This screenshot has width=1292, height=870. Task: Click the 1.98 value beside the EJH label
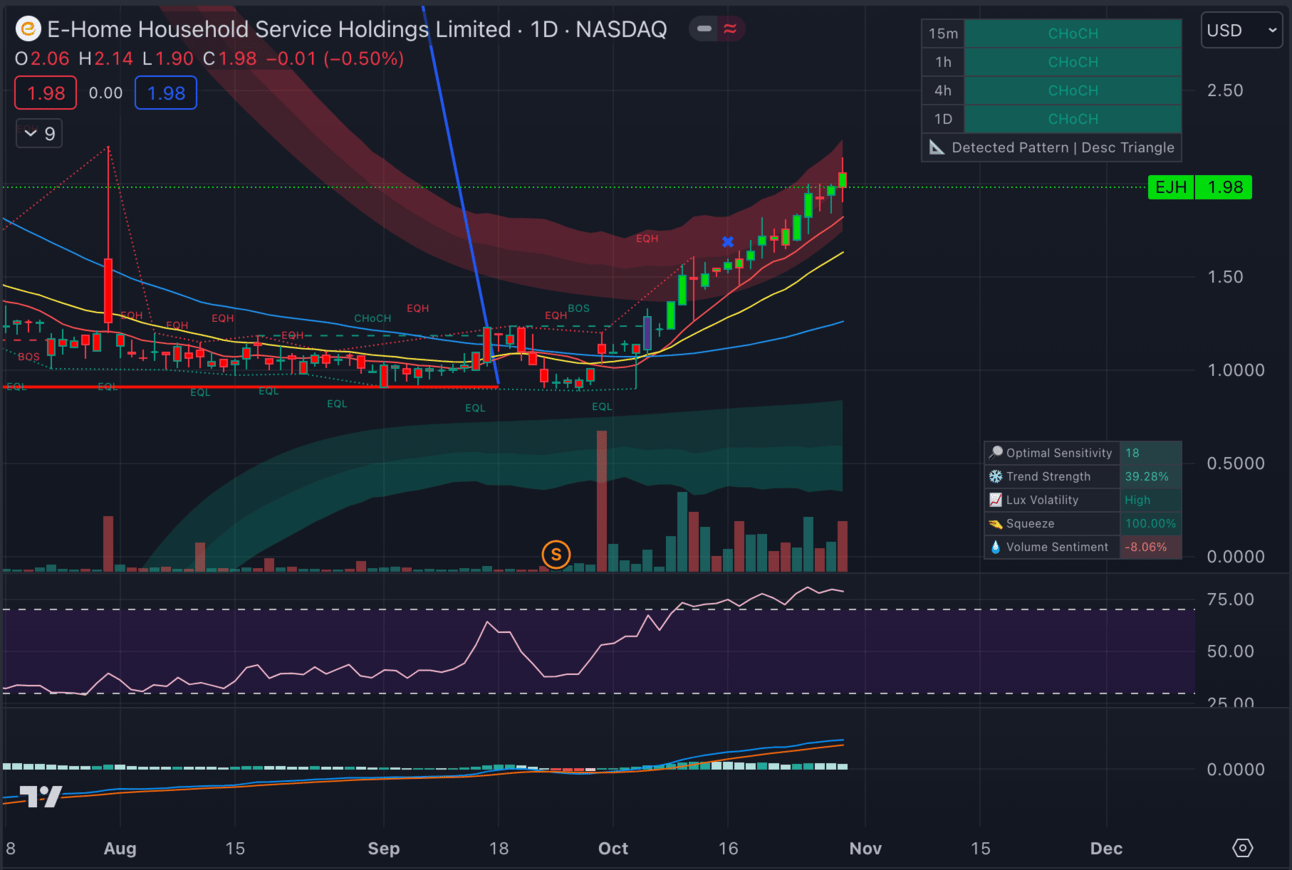(x=1224, y=187)
